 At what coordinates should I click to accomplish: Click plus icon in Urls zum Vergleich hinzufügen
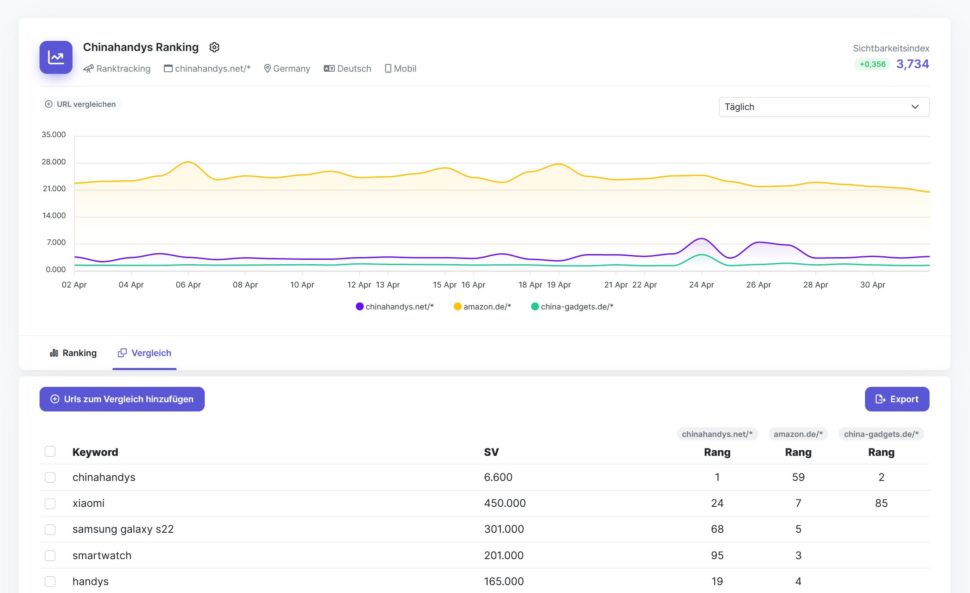pyautogui.click(x=54, y=399)
